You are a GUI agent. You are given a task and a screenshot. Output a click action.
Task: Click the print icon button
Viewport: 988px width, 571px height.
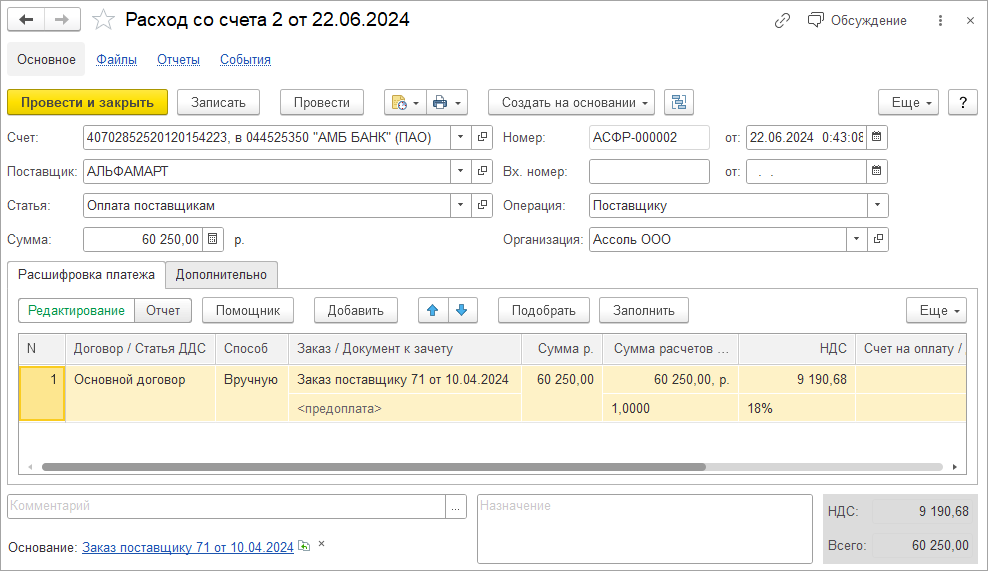click(x=441, y=102)
